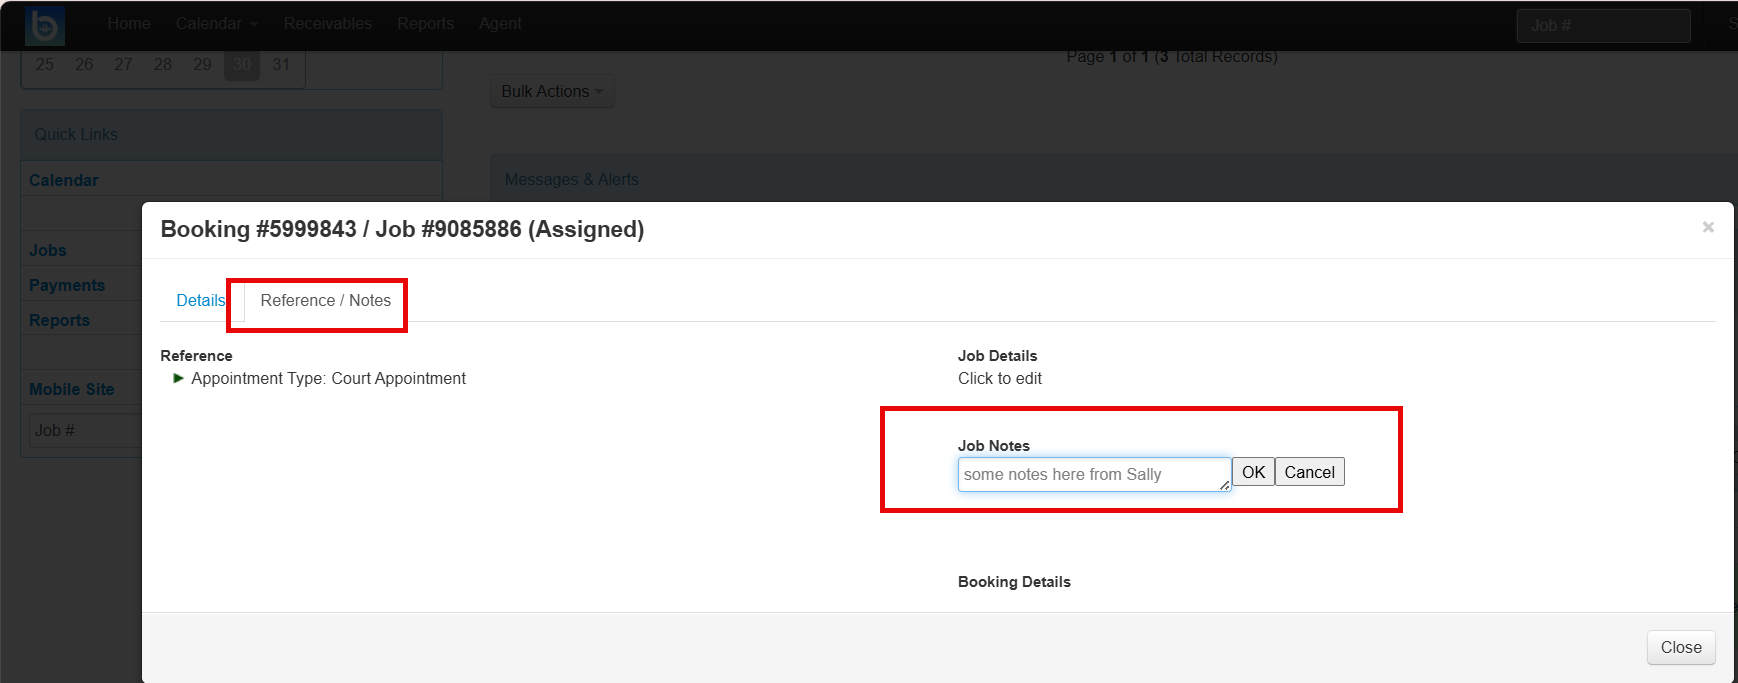Click the Quick Links panel header
The width and height of the screenshot is (1738, 683).
pyautogui.click(x=232, y=134)
